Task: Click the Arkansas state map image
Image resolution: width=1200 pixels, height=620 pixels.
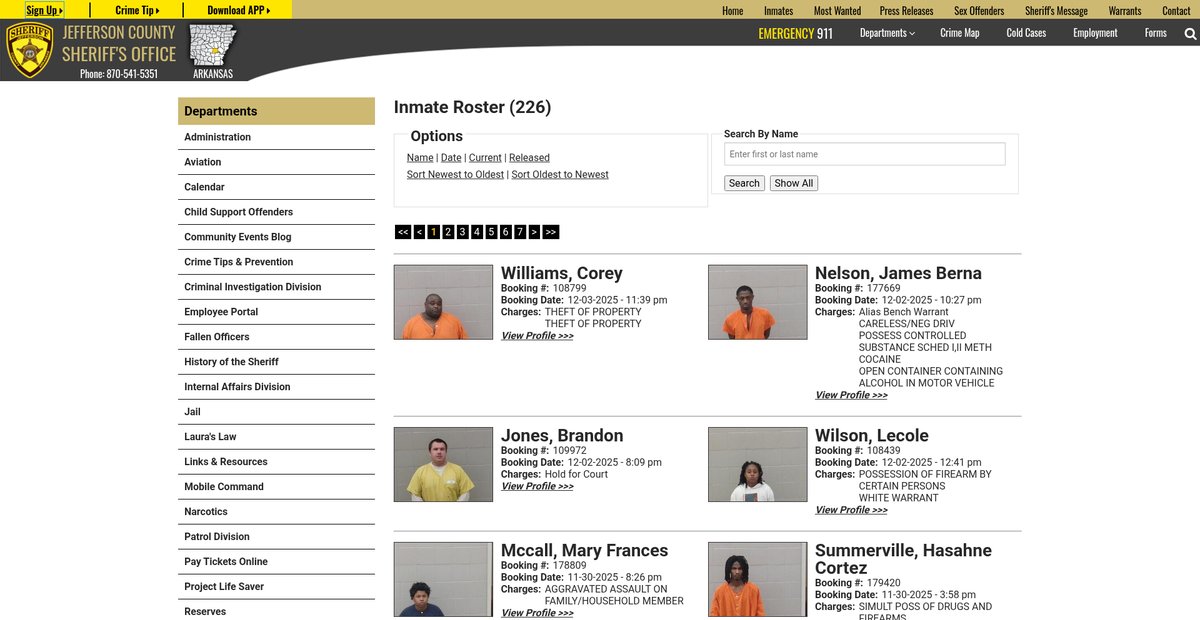Action: (x=212, y=46)
